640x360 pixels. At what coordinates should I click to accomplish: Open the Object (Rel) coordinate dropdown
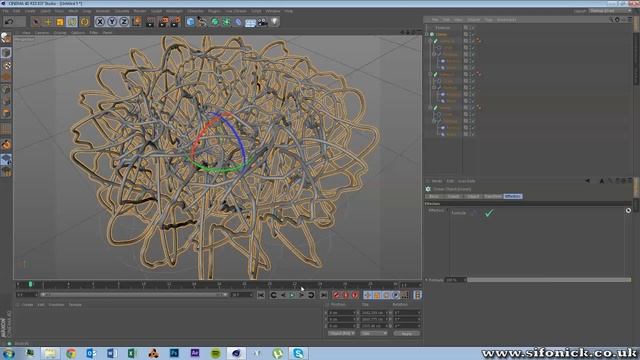point(341,333)
